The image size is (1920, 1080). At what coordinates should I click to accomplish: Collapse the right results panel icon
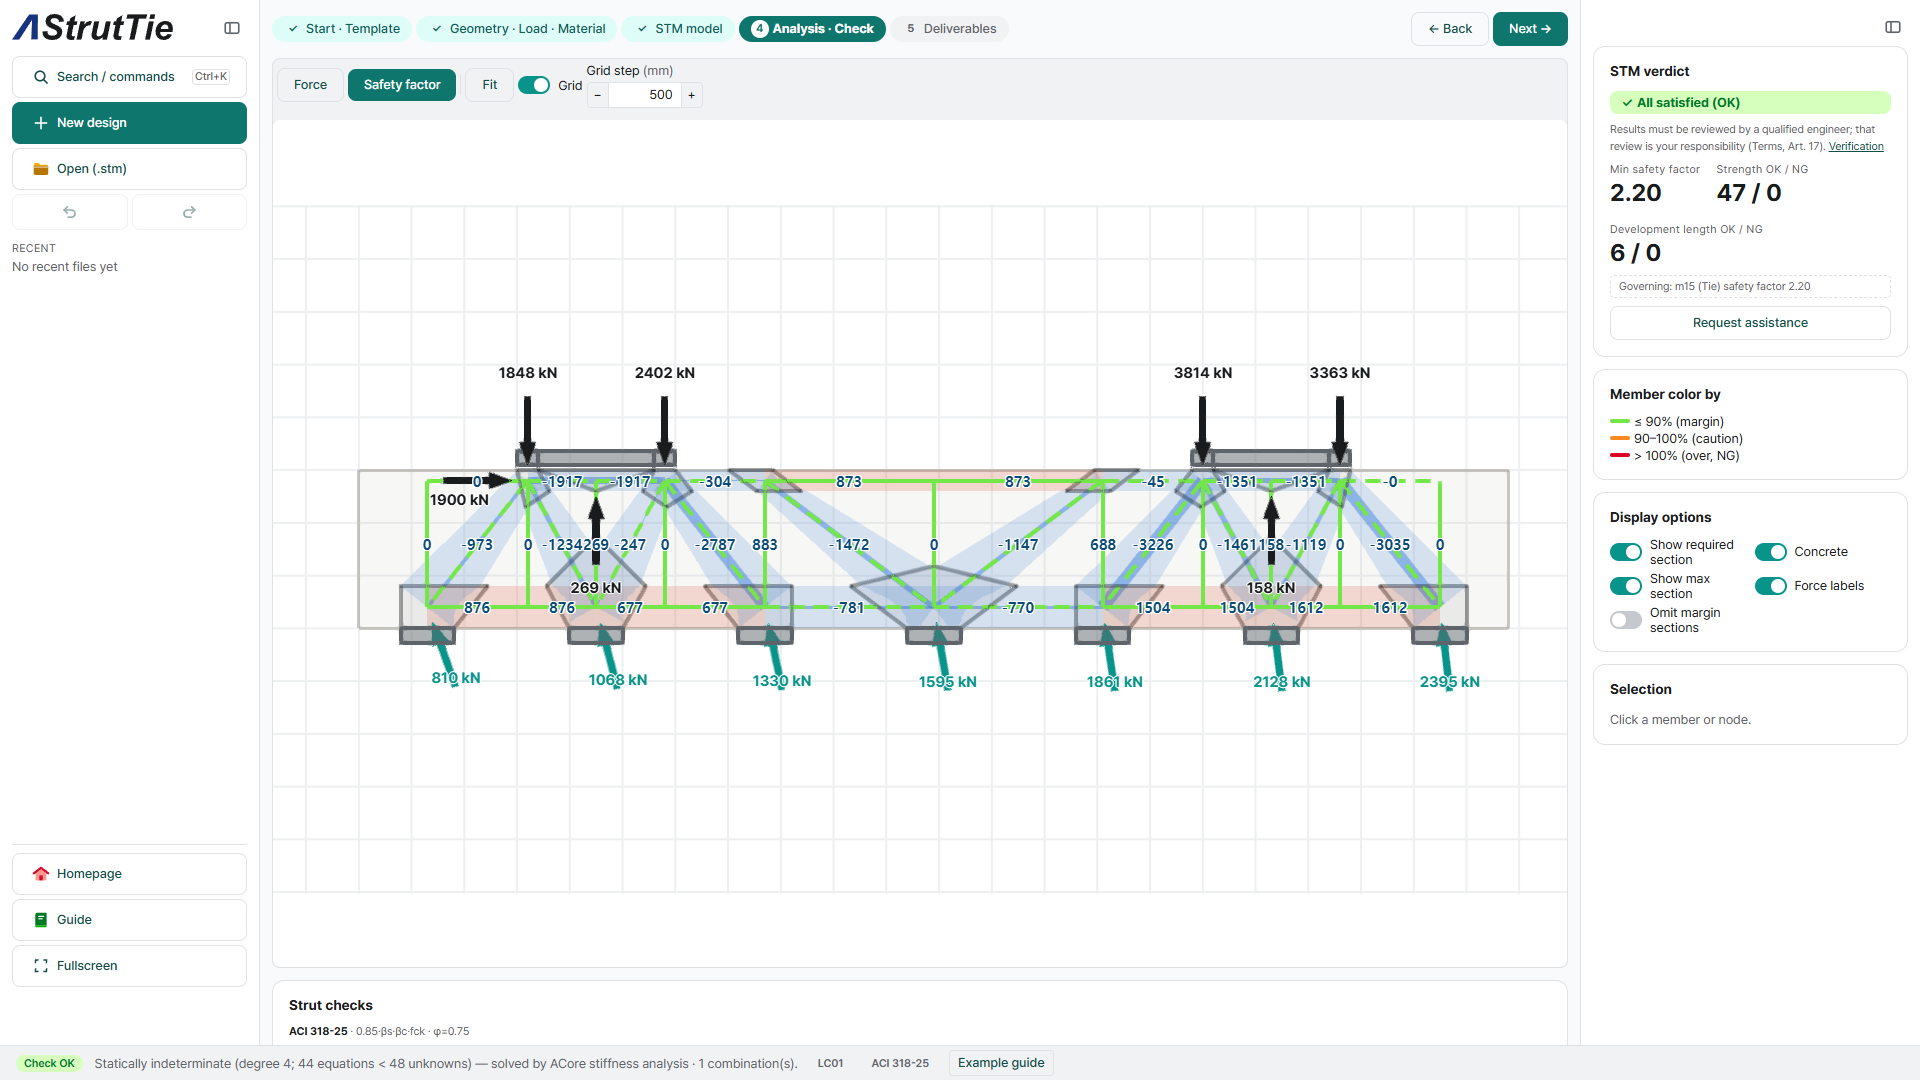pyautogui.click(x=1893, y=27)
